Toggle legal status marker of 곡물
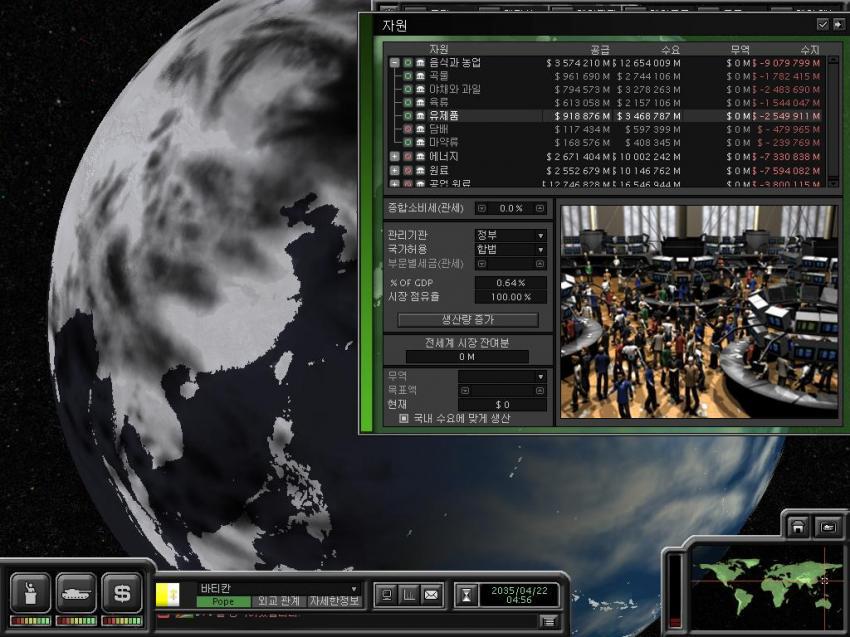The image size is (850, 637). [x=408, y=76]
